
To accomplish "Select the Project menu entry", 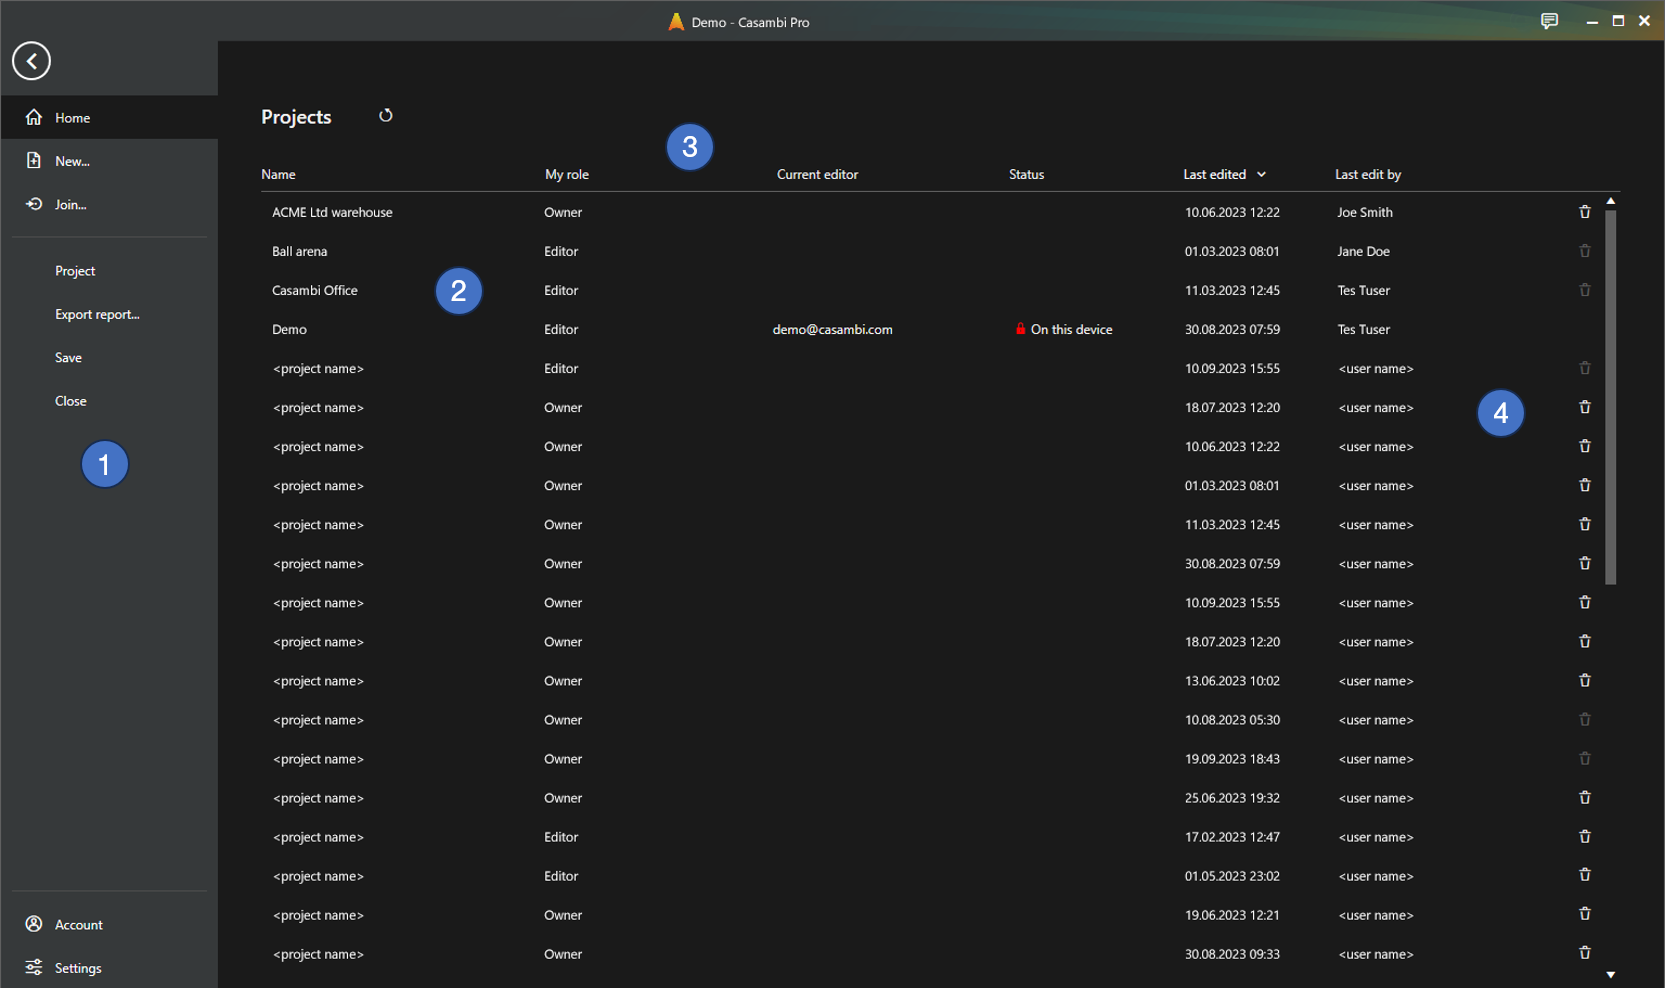I will [x=75, y=270].
